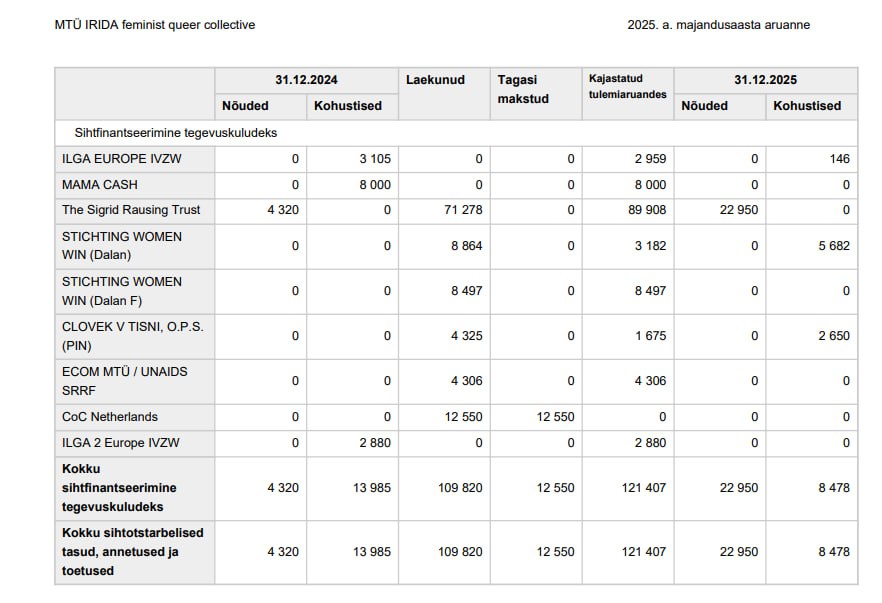Select the "STICHTING WOMEN WIN (Dalan F)" row label
882x603 pixels.
coord(122,291)
